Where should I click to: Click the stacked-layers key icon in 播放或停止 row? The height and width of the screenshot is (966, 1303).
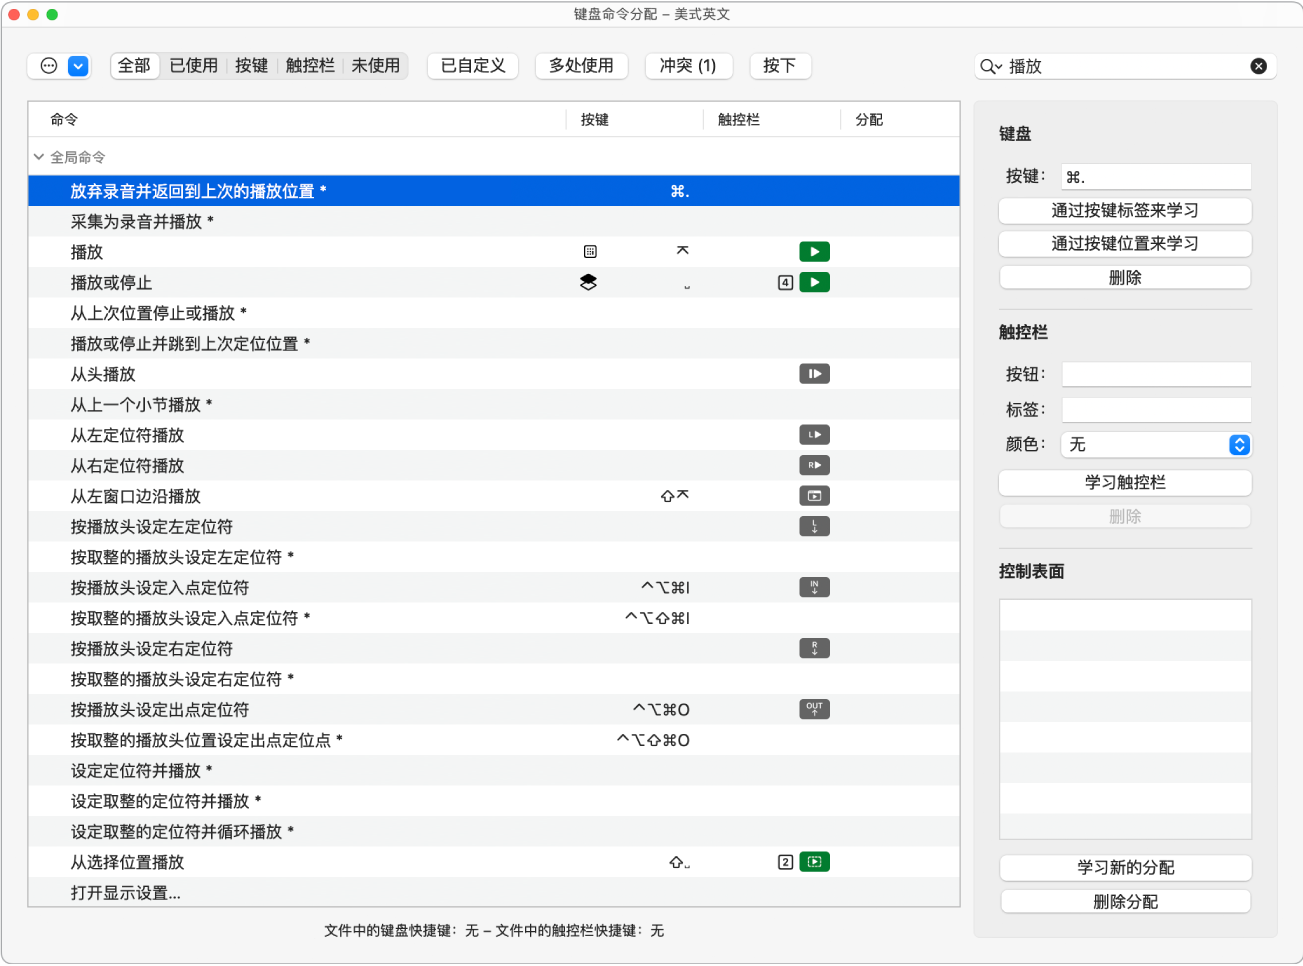(587, 282)
